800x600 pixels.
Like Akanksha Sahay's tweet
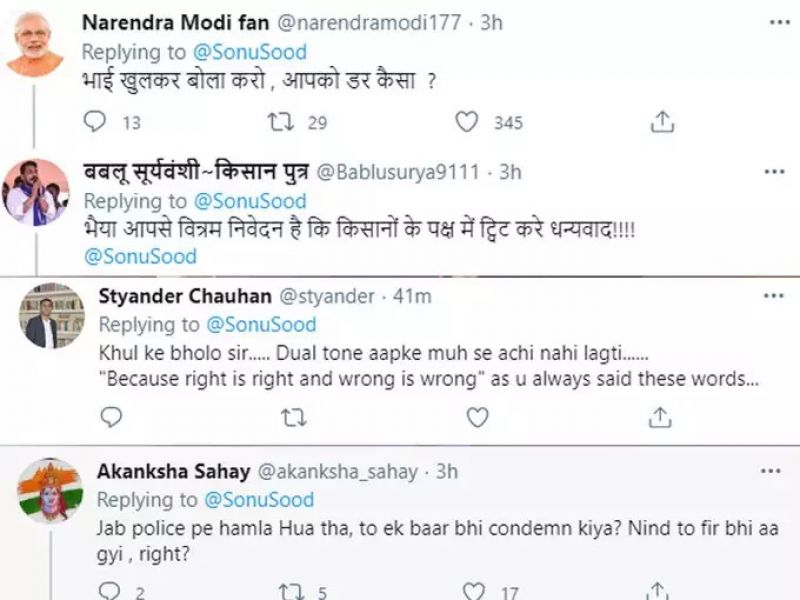[x=476, y=591]
